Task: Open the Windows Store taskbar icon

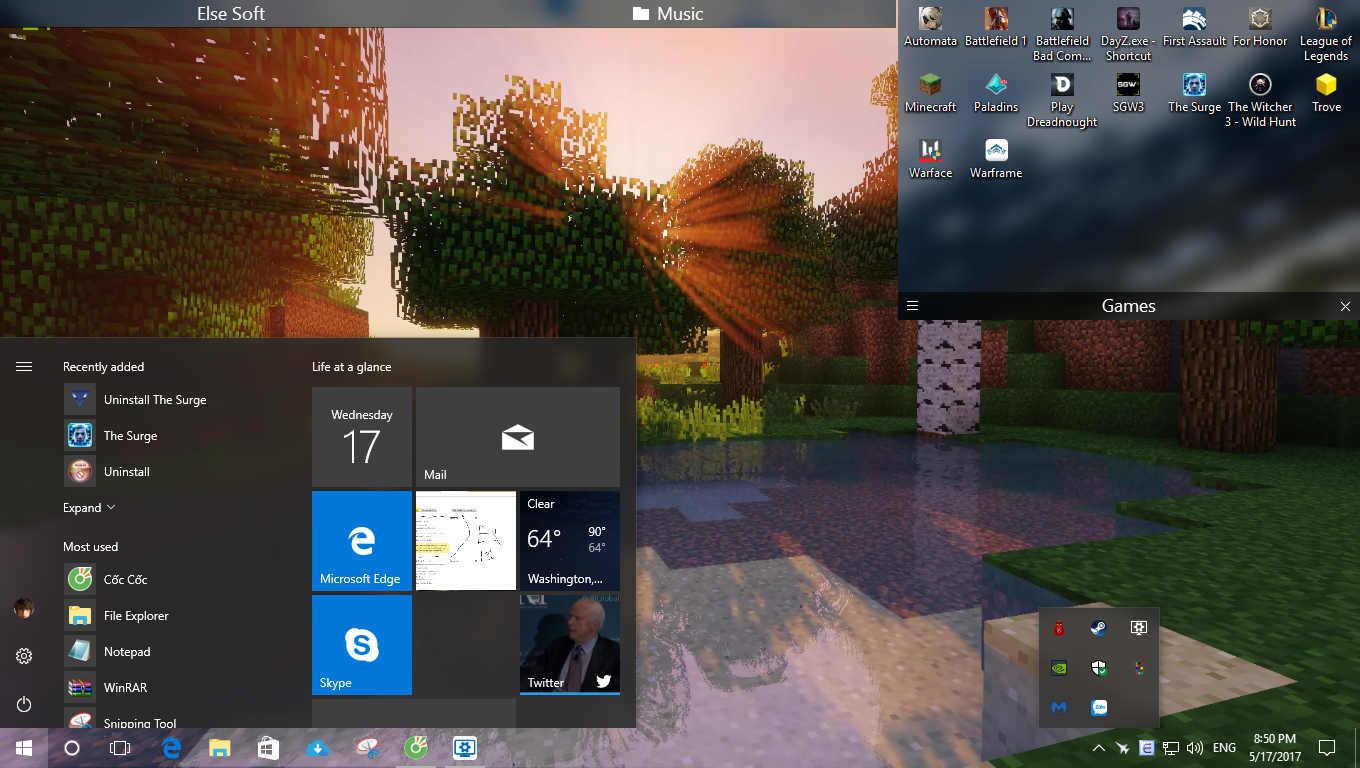Action: tap(268, 747)
